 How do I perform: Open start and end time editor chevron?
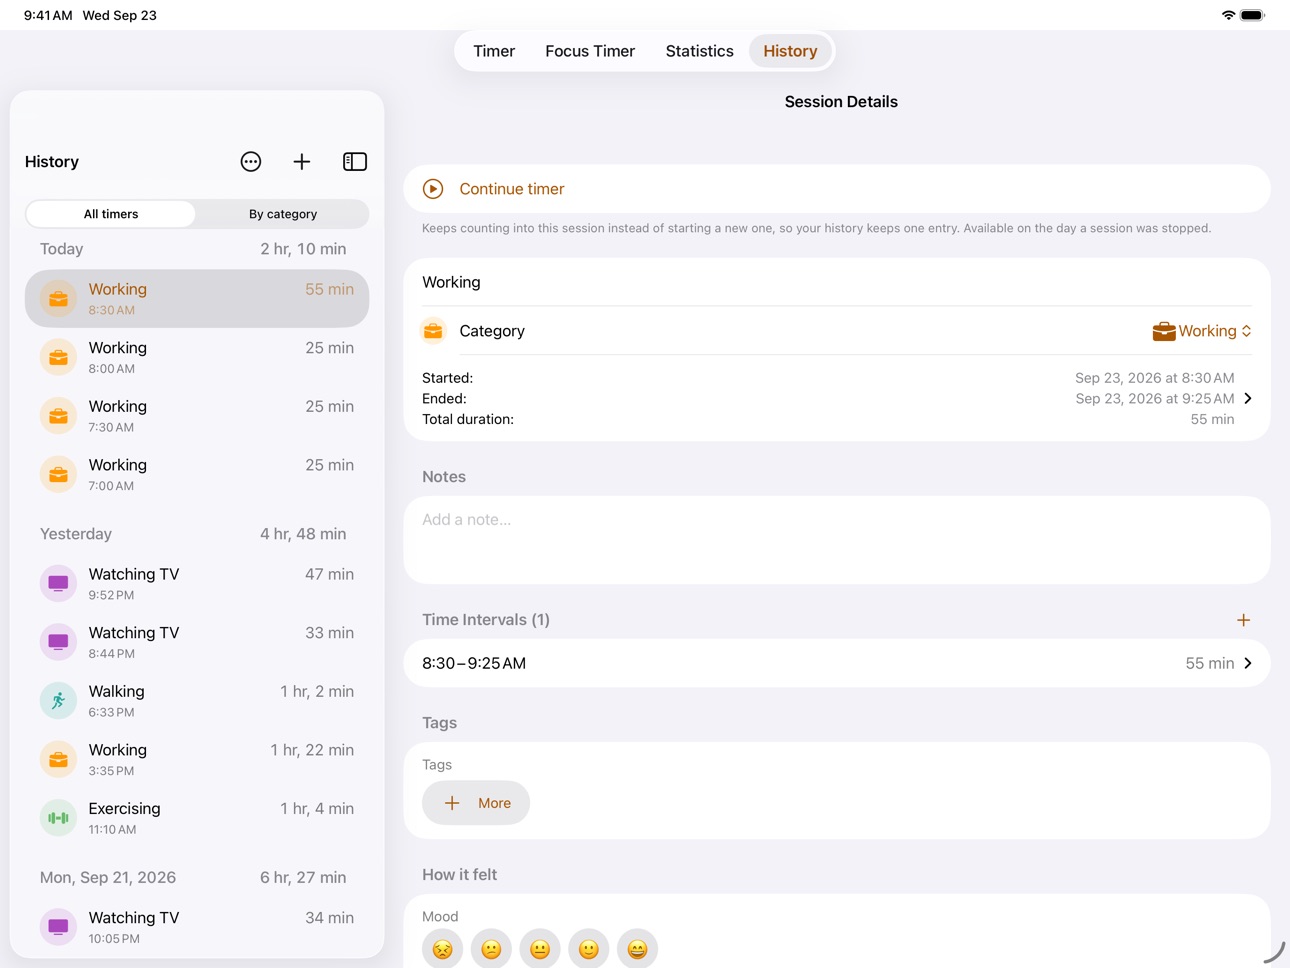click(1248, 398)
